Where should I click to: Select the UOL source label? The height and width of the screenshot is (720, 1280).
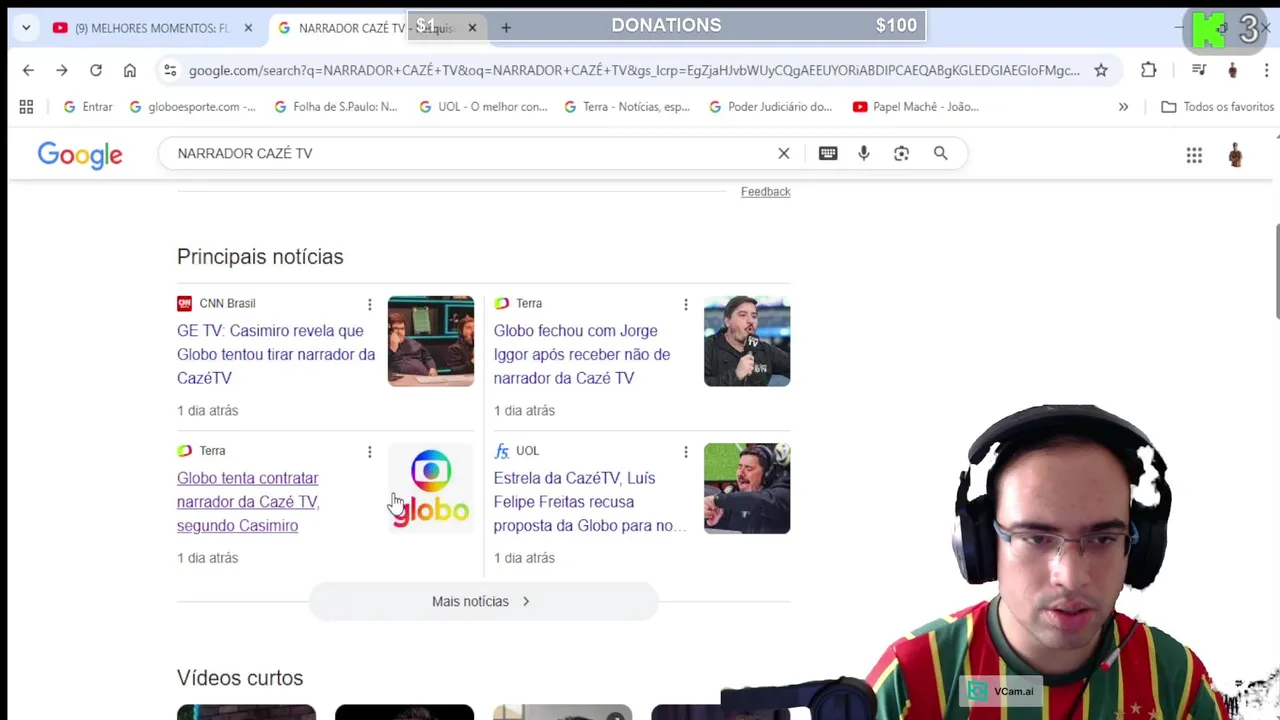click(x=527, y=451)
